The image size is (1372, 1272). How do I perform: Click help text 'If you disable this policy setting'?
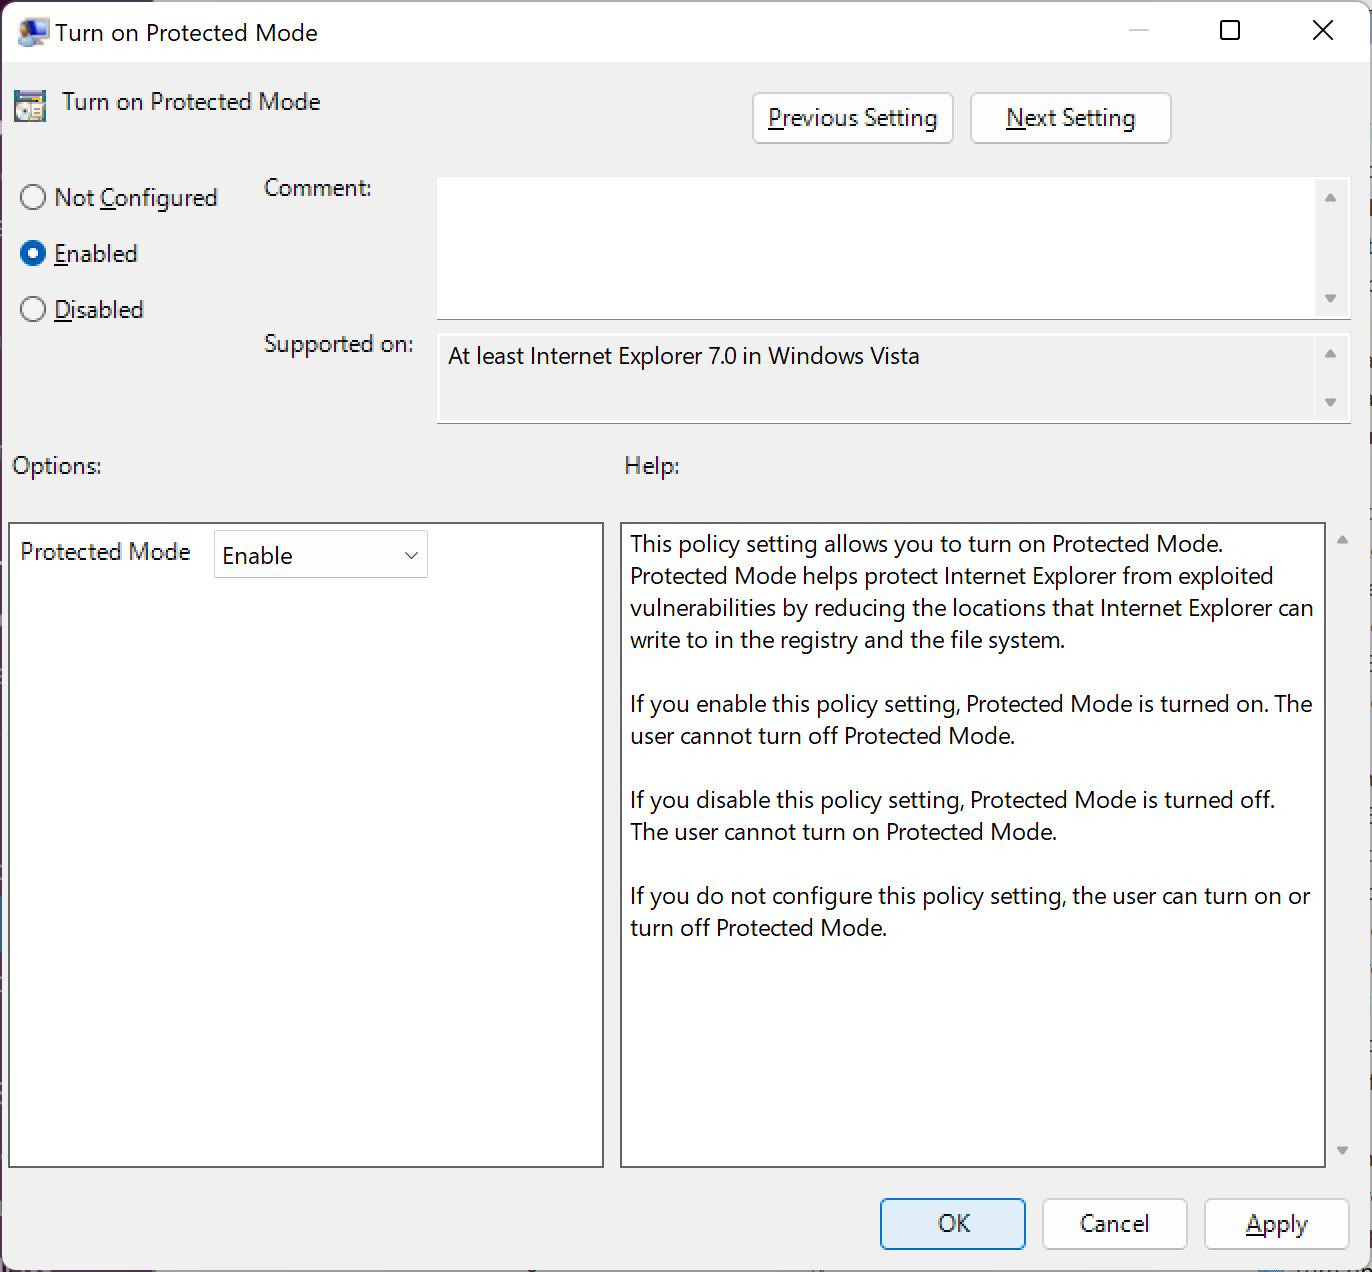coord(796,800)
